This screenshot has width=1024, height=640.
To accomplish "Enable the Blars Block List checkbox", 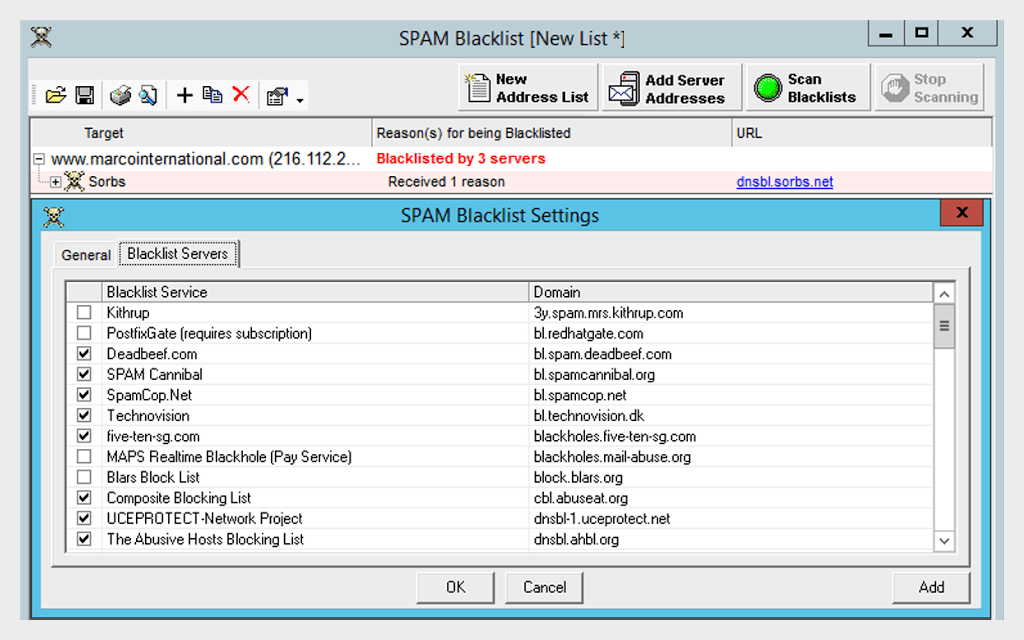I will click(x=84, y=477).
